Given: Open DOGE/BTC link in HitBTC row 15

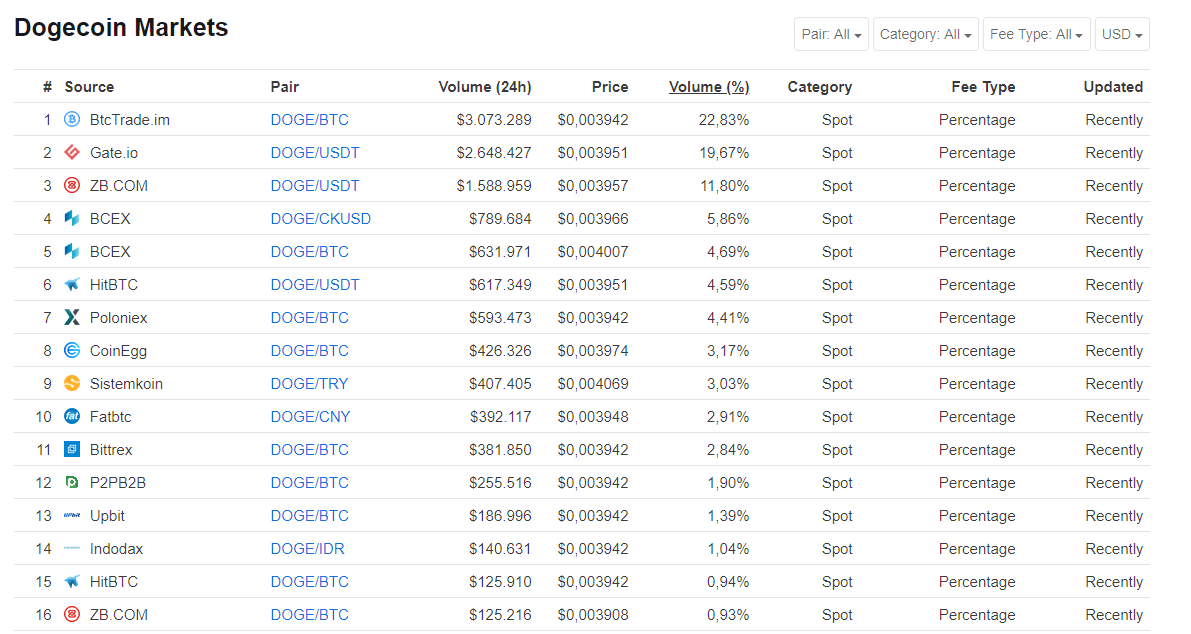Looking at the screenshot, I should pyautogui.click(x=309, y=582).
